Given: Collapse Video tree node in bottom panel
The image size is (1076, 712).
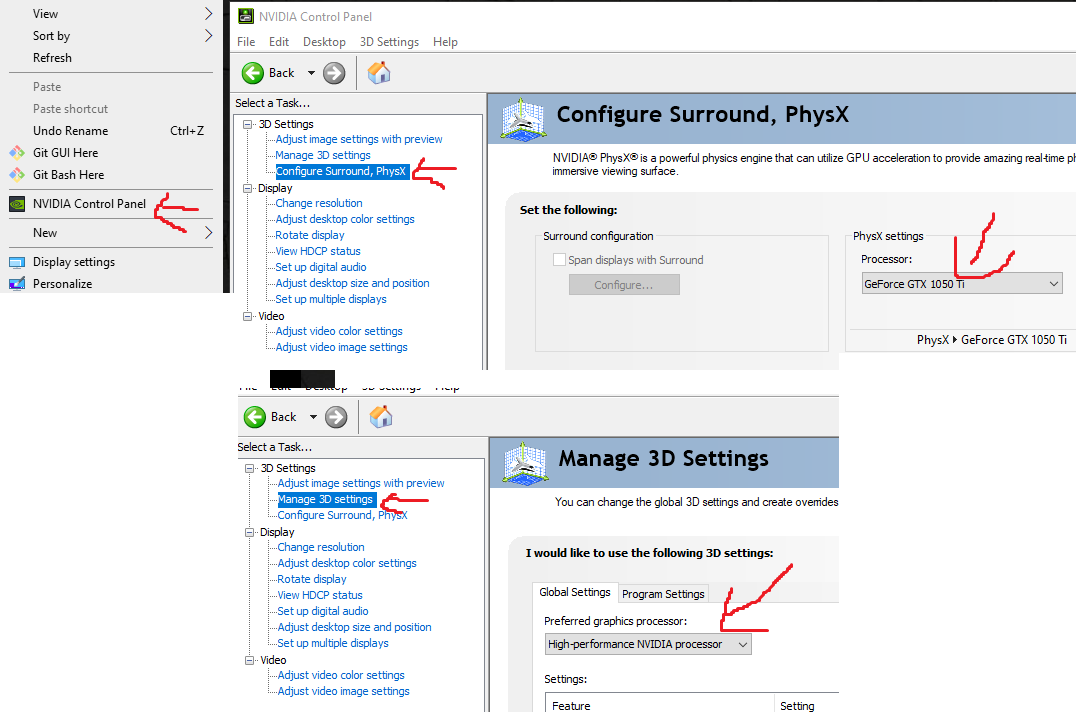Looking at the screenshot, I should tap(250, 661).
